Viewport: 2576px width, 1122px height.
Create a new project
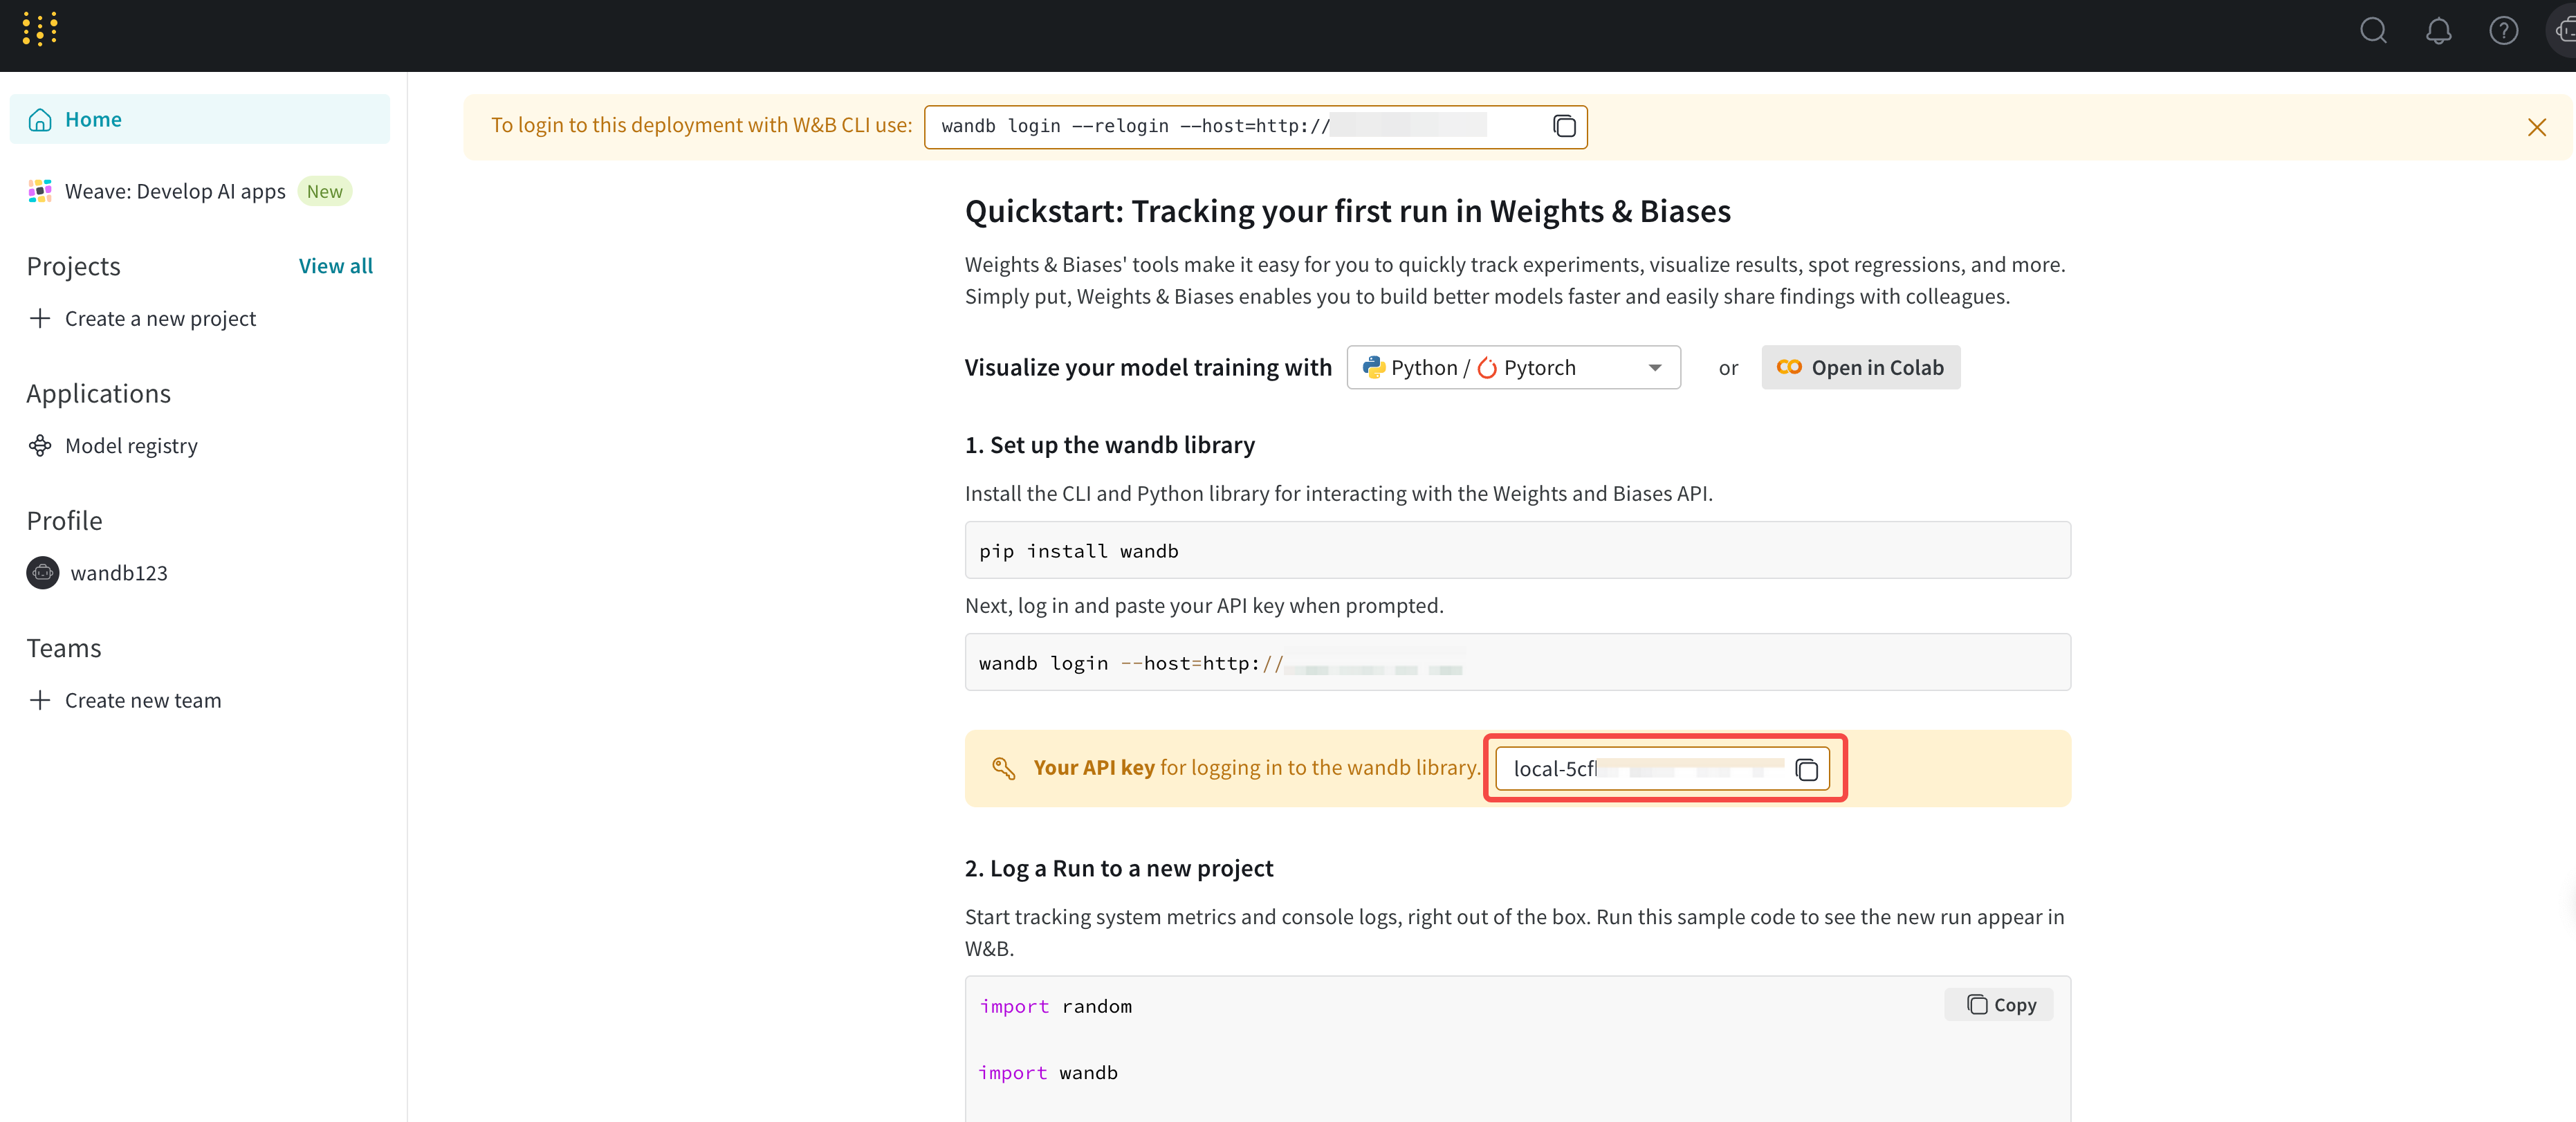(x=160, y=318)
